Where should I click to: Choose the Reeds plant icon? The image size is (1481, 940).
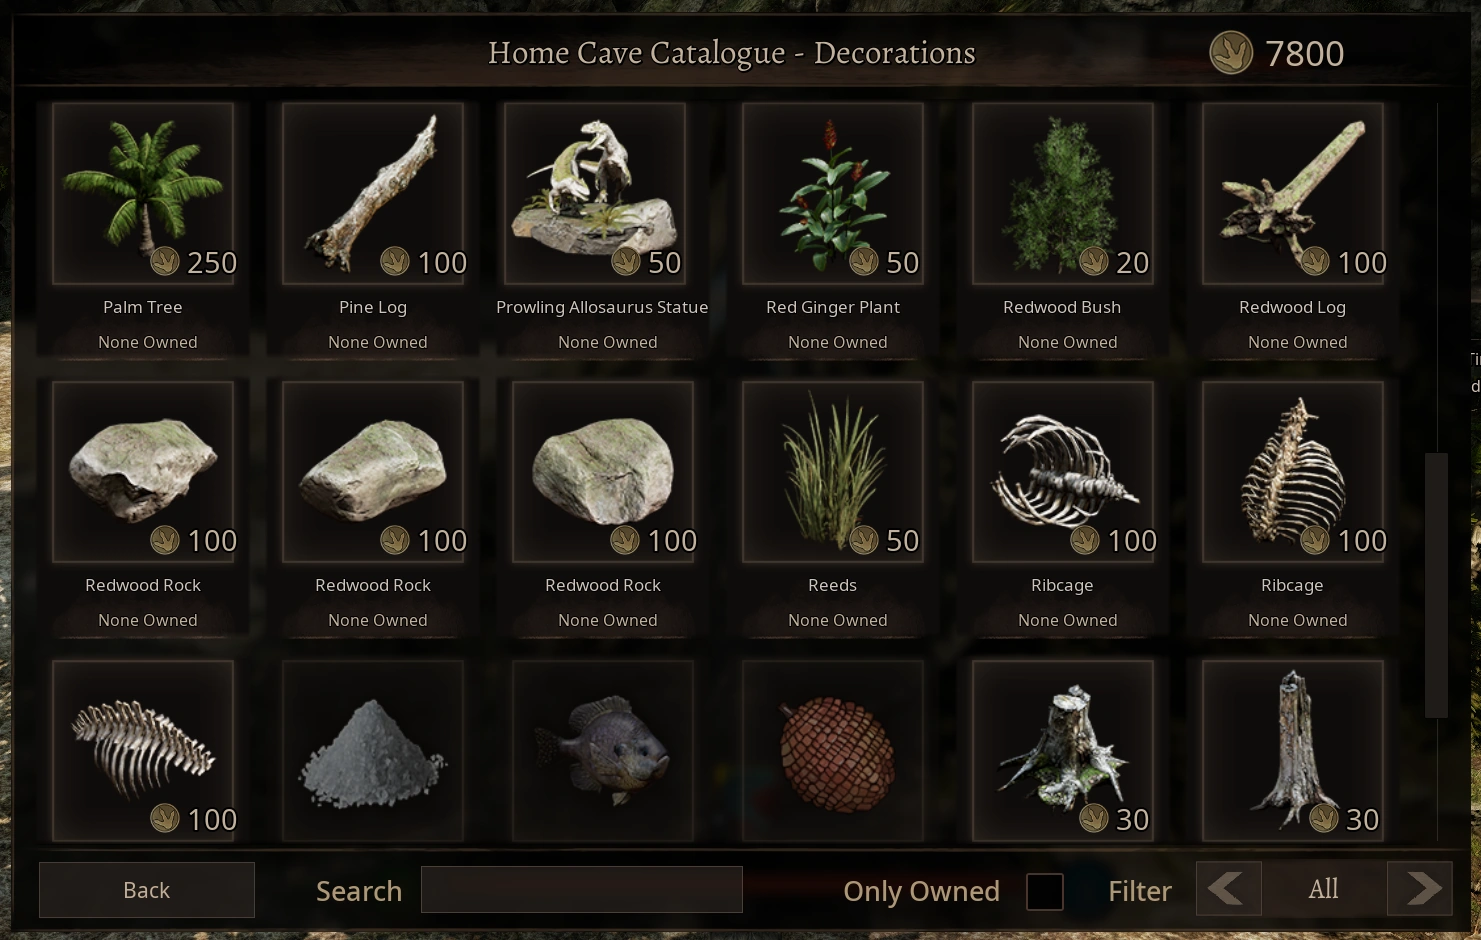[x=833, y=472]
